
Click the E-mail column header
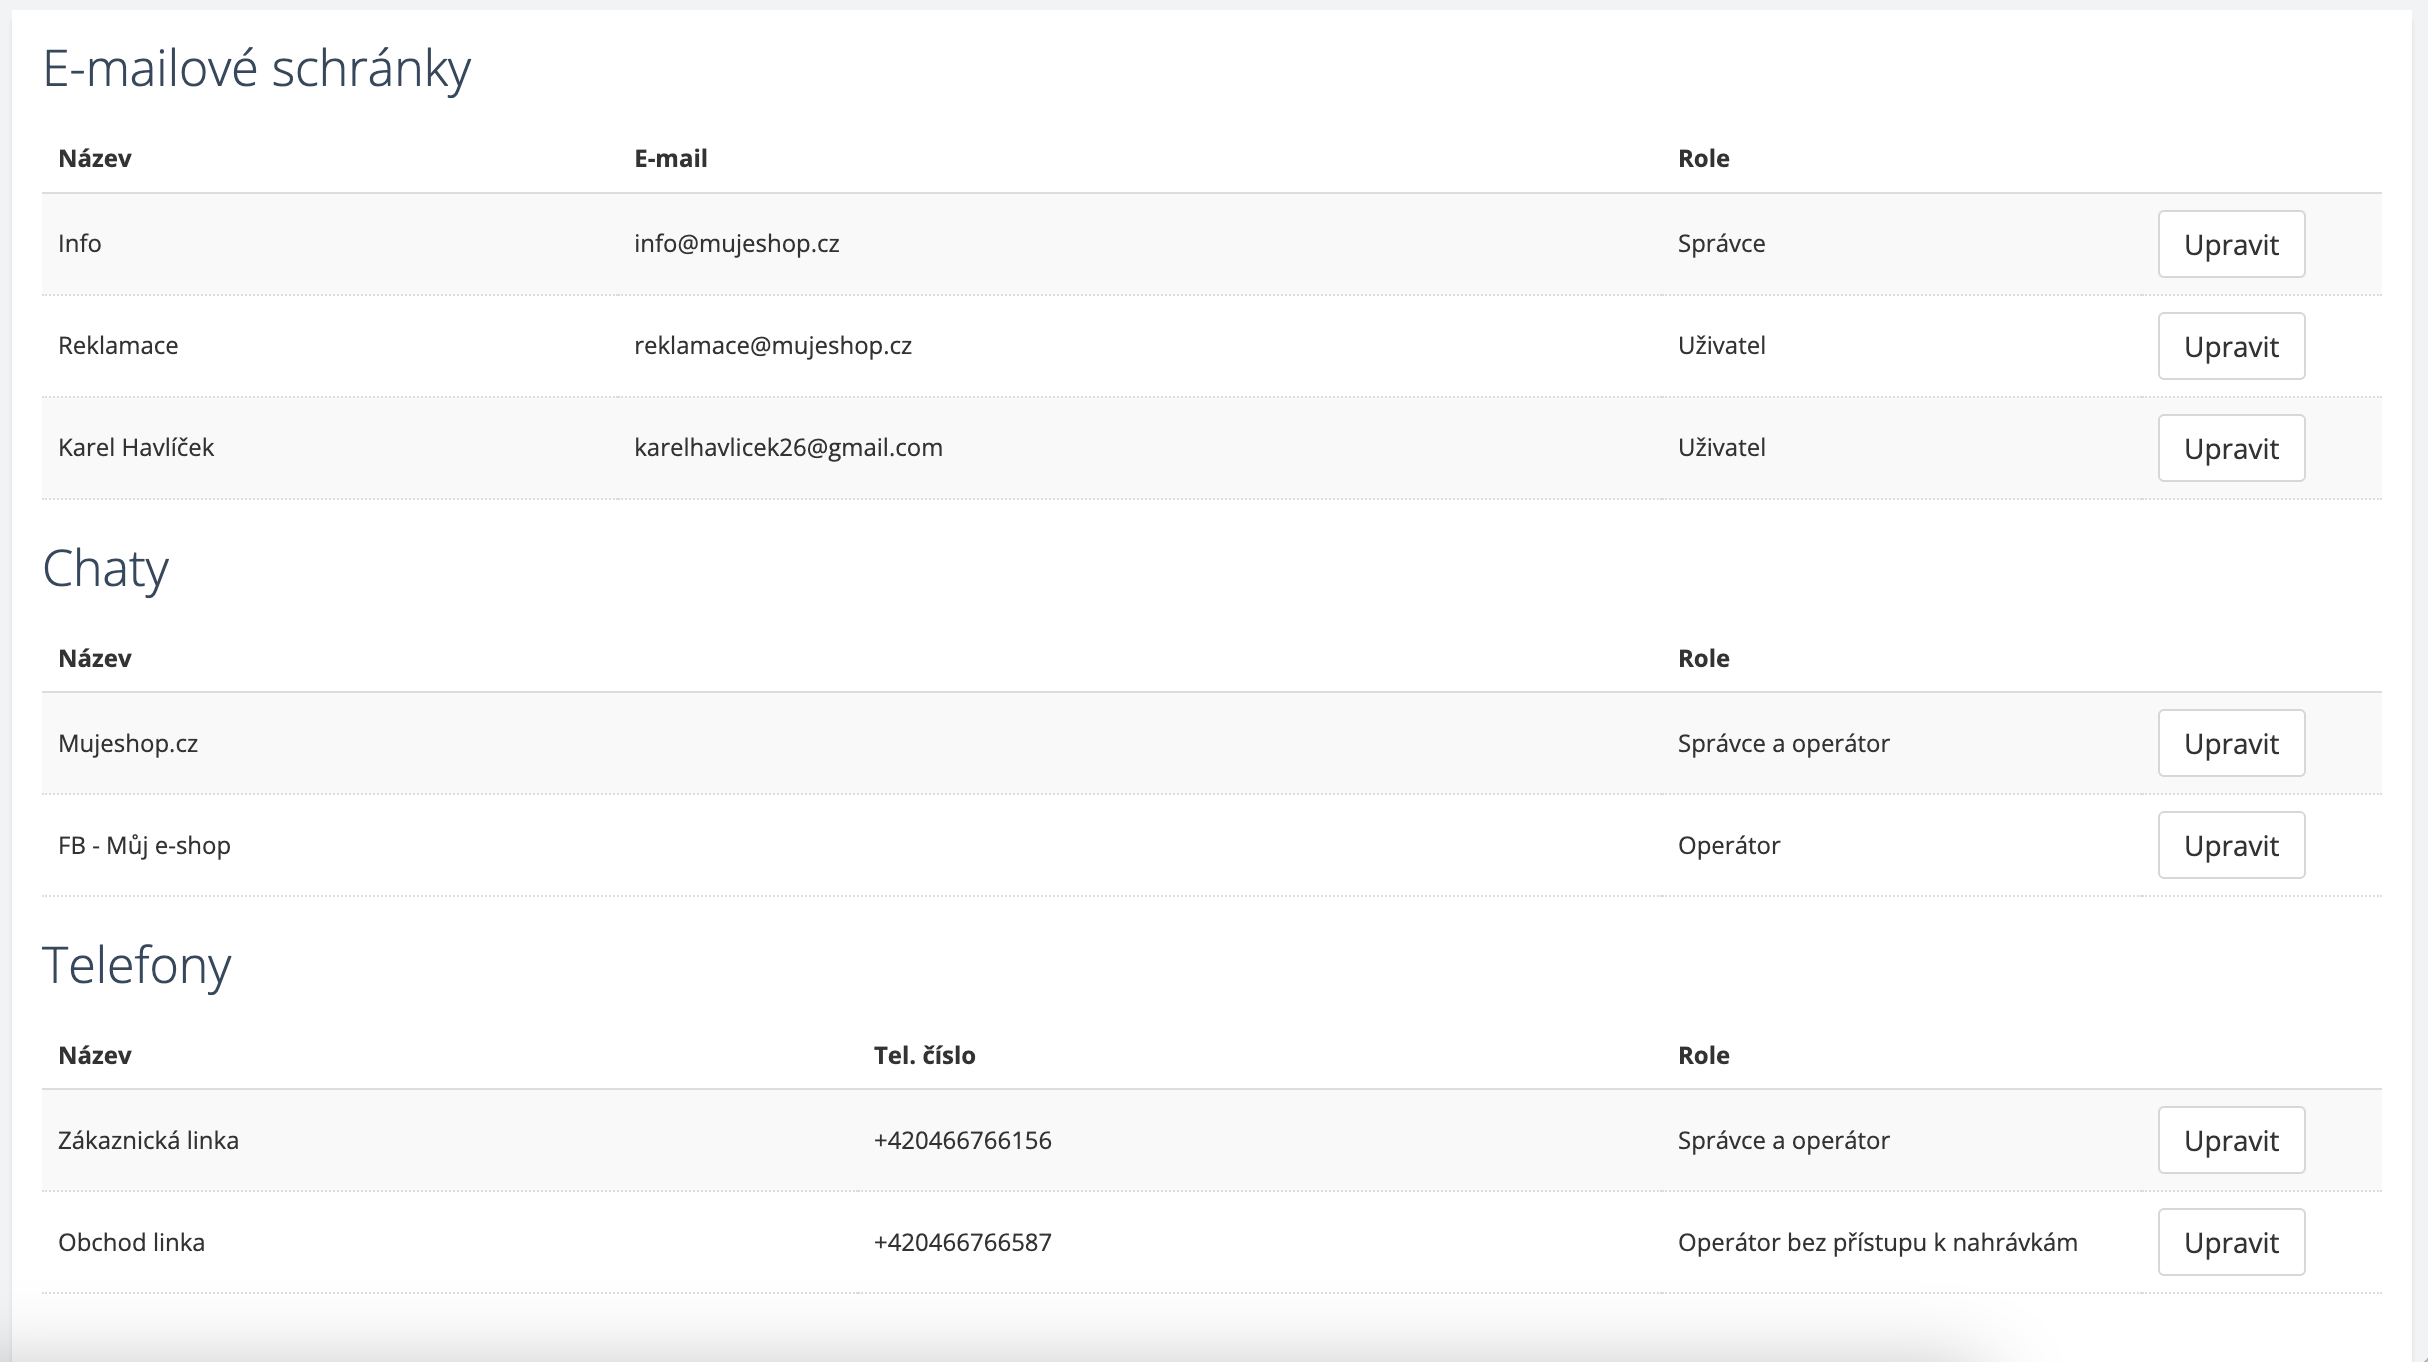tap(670, 158)
